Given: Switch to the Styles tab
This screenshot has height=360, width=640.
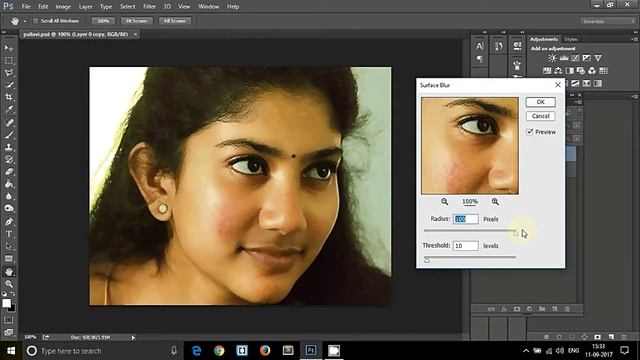Looking at the screenshot, I should coord(571,40).
